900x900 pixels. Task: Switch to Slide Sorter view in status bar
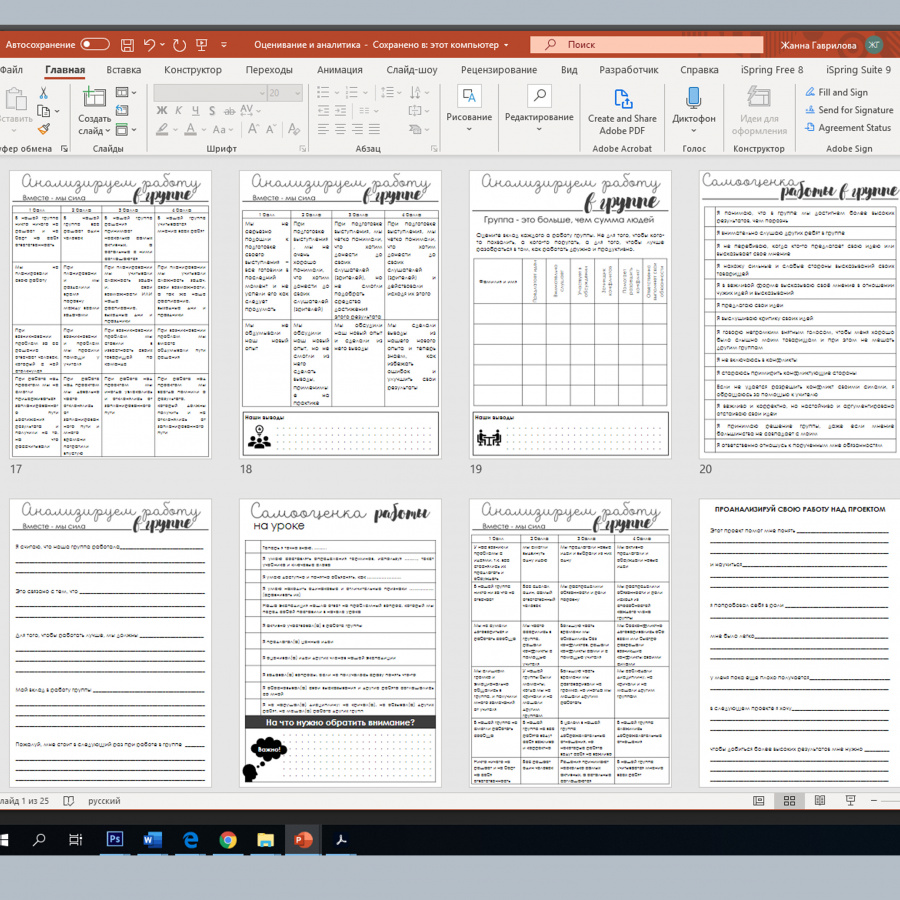click(789, 801)
